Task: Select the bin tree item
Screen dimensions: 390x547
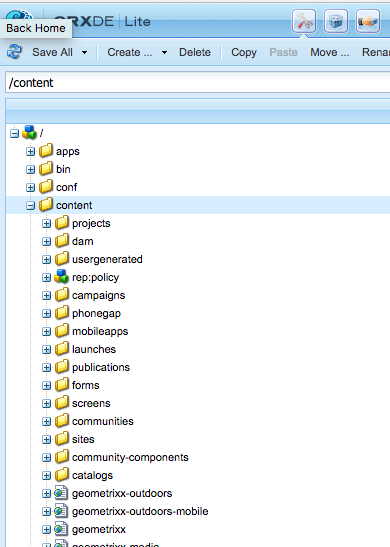Action: [x=63, y=169]
